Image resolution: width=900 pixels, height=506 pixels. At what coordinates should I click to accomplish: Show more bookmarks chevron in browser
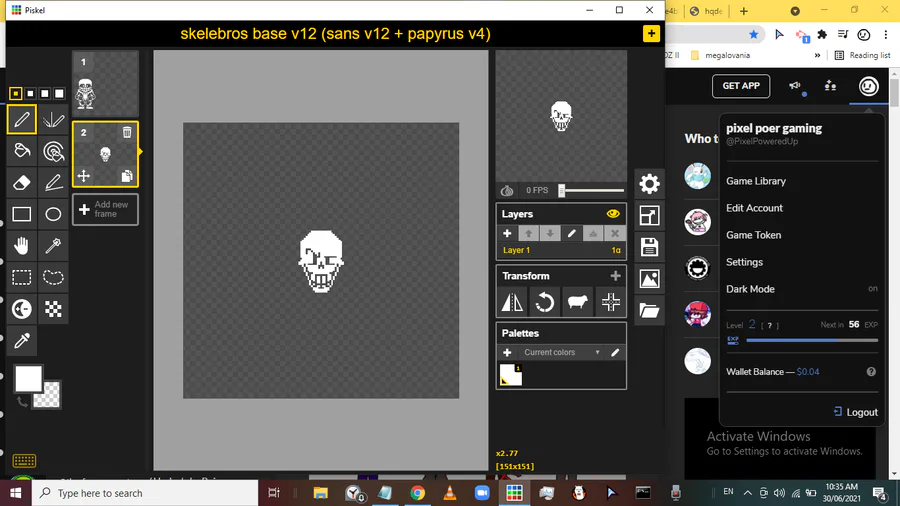coord(817,56)
